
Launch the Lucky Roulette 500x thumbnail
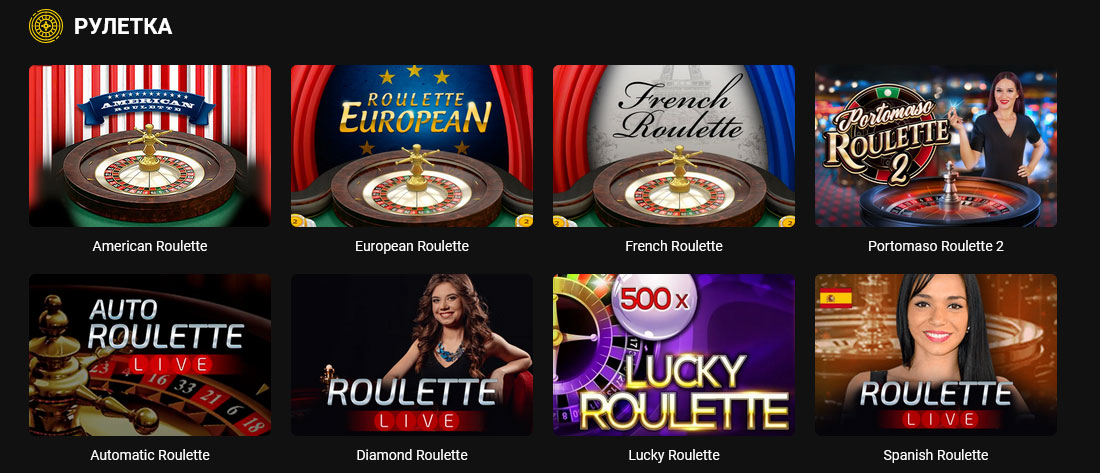(x=674, y=355)
